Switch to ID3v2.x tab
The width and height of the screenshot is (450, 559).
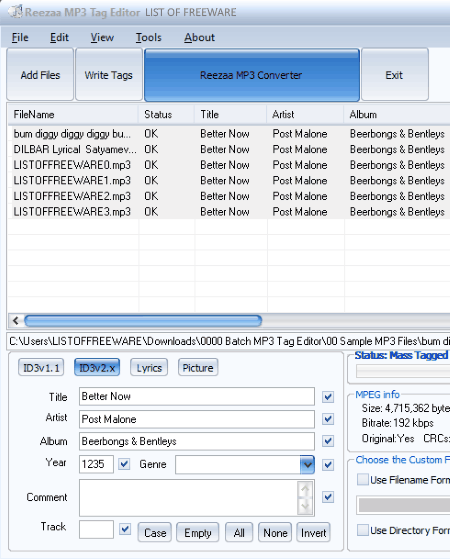tap(97, 368)
